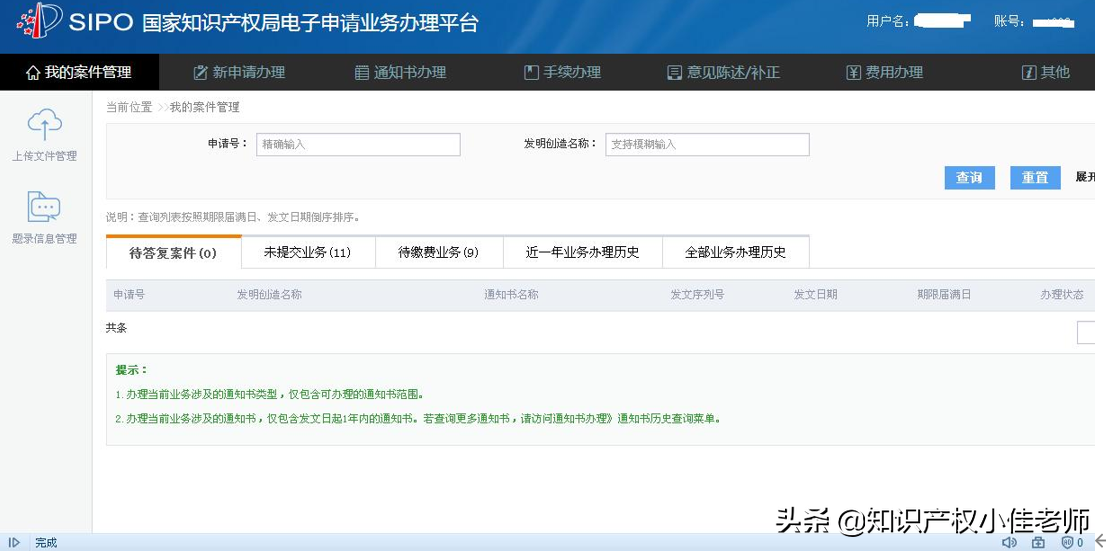This screenshot has width=1106, height=551.
Task: Click the 当前位置 breadcrumb text
Action: [x=129, y=107]
